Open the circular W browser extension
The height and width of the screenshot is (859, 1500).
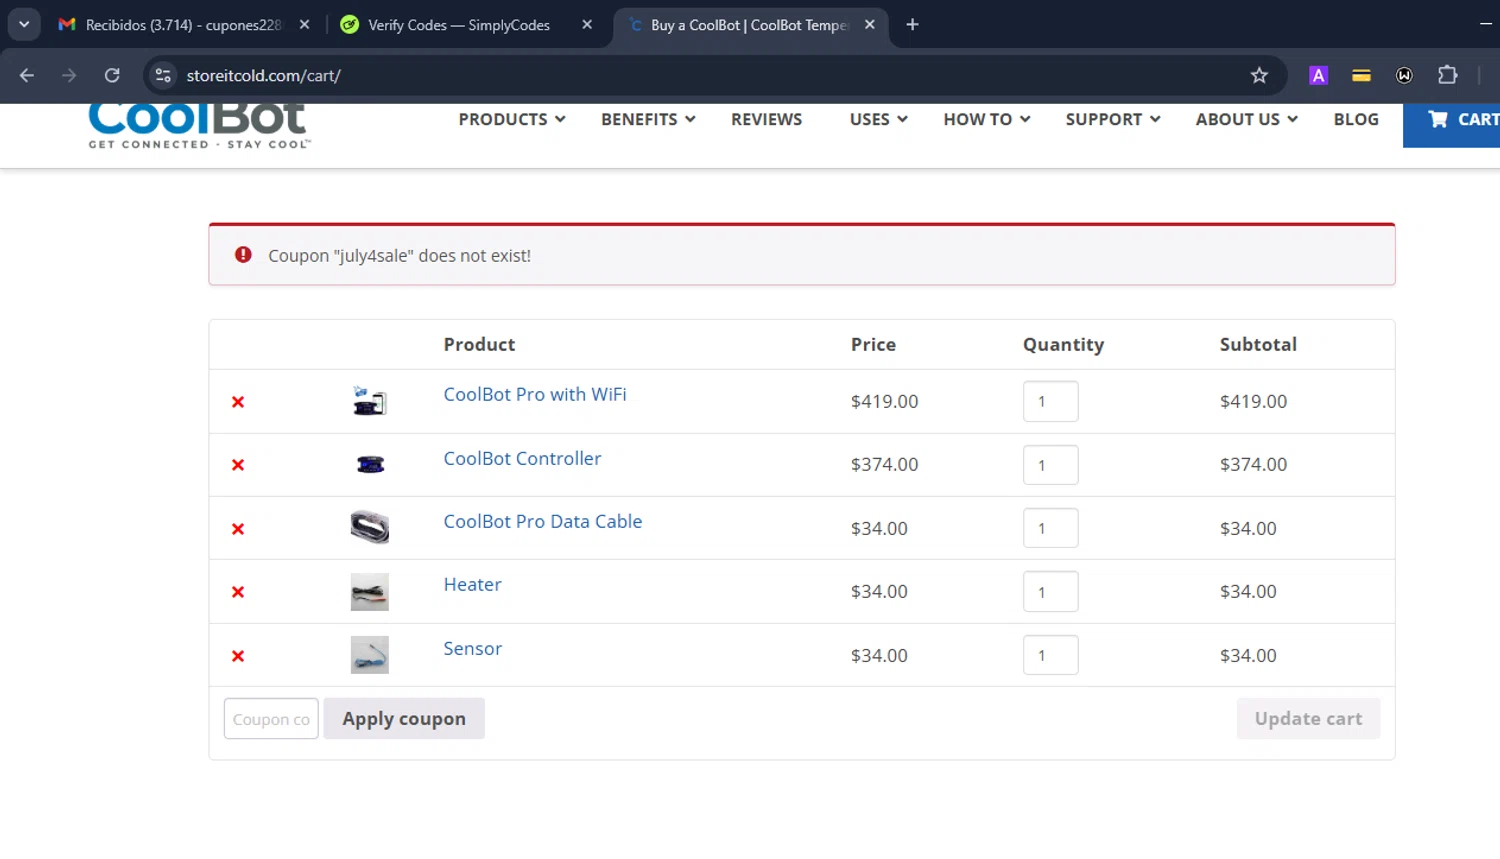click(x=1404, y=75)
